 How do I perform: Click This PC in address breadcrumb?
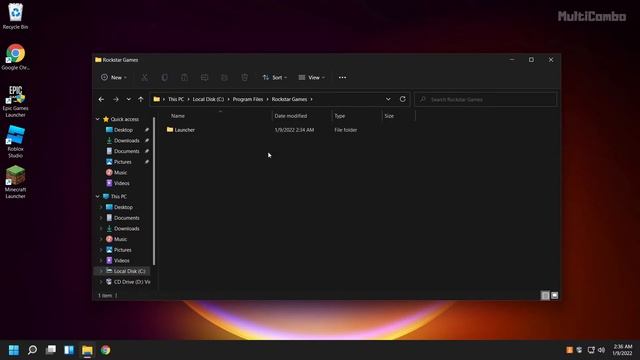point(176,99)
